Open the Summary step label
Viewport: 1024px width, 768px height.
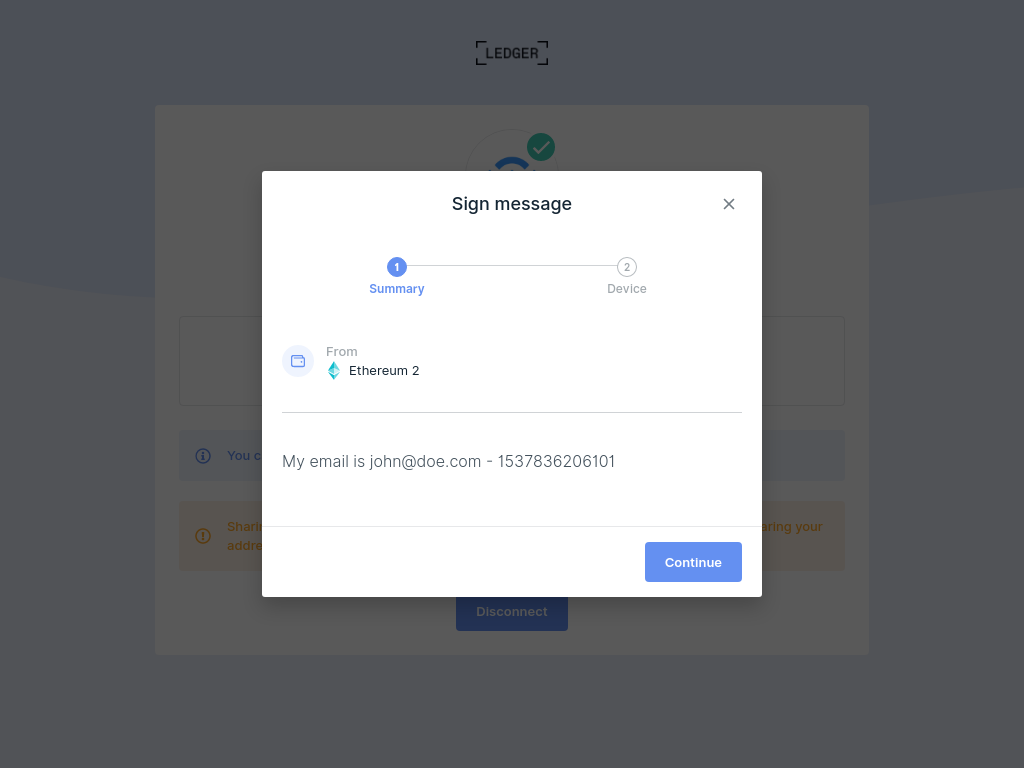(396, 289)
